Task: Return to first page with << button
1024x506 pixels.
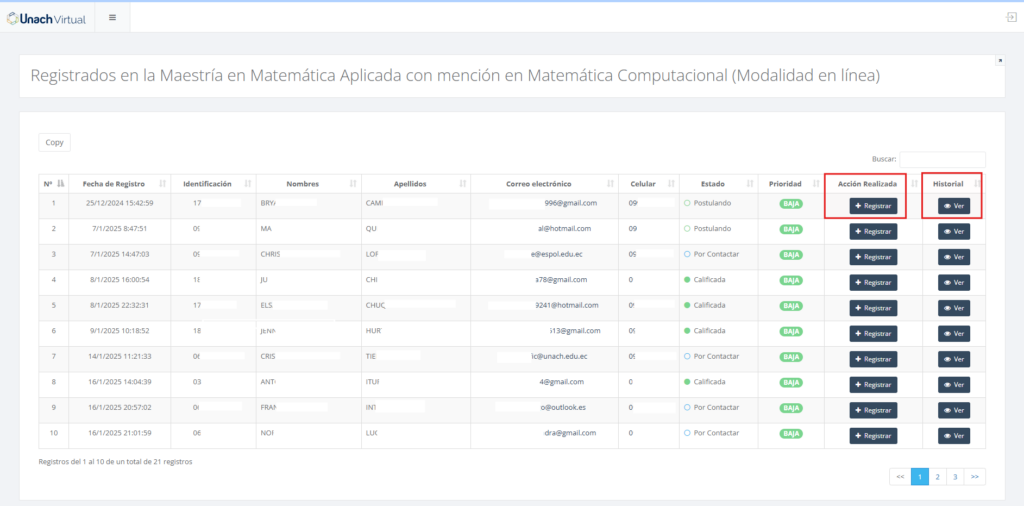Action: pyautogui.click(x=900, y=477)
